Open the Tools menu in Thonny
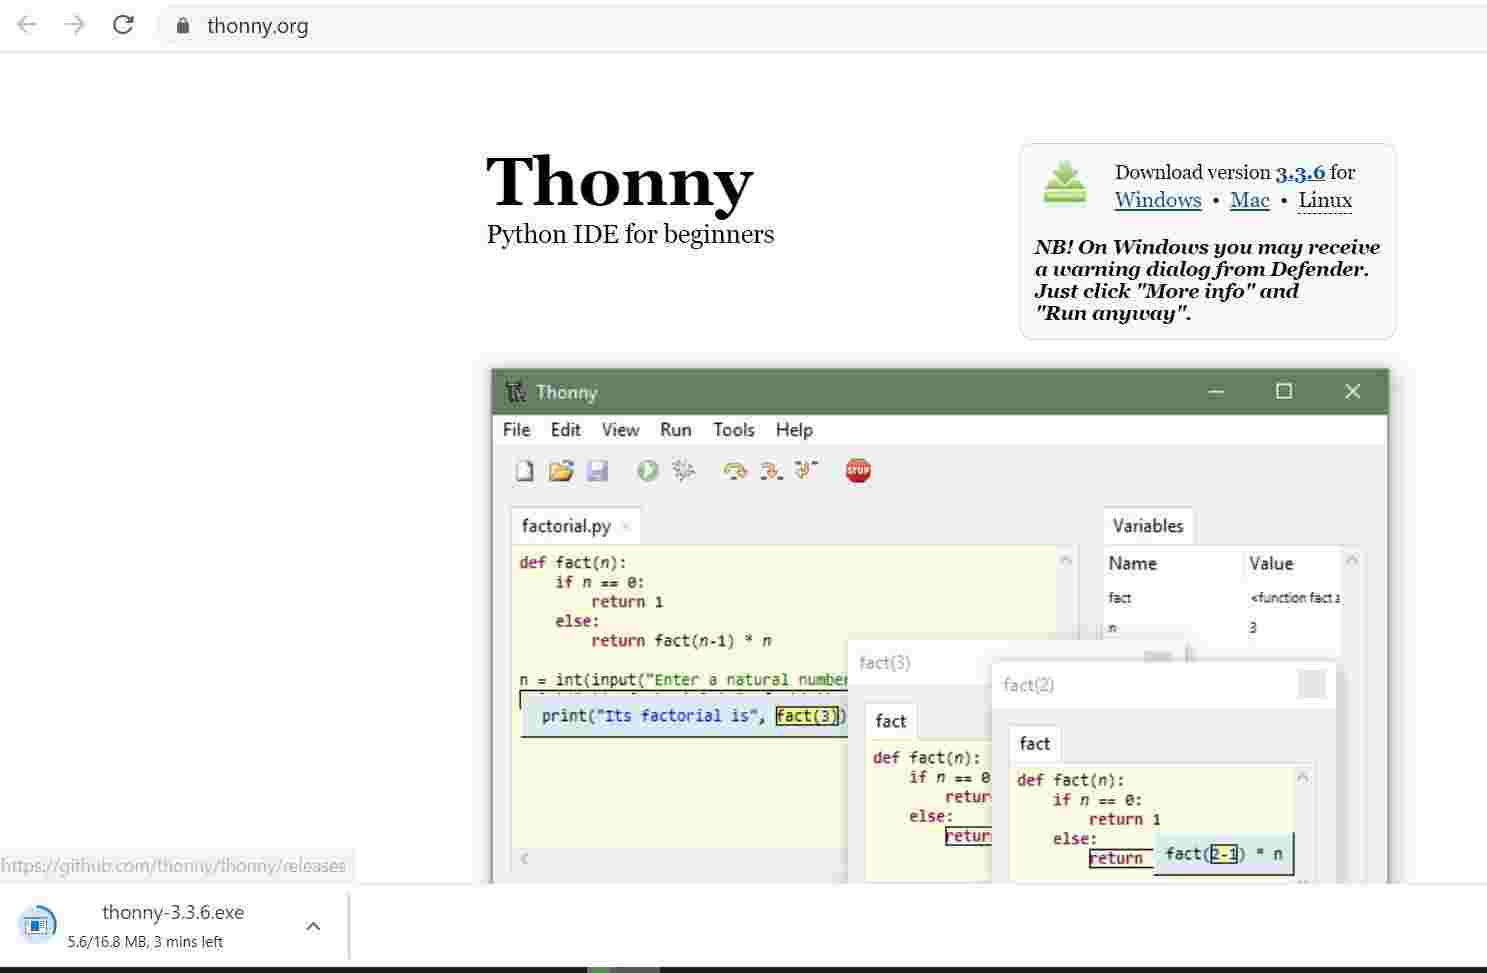 tap(733, 429)
